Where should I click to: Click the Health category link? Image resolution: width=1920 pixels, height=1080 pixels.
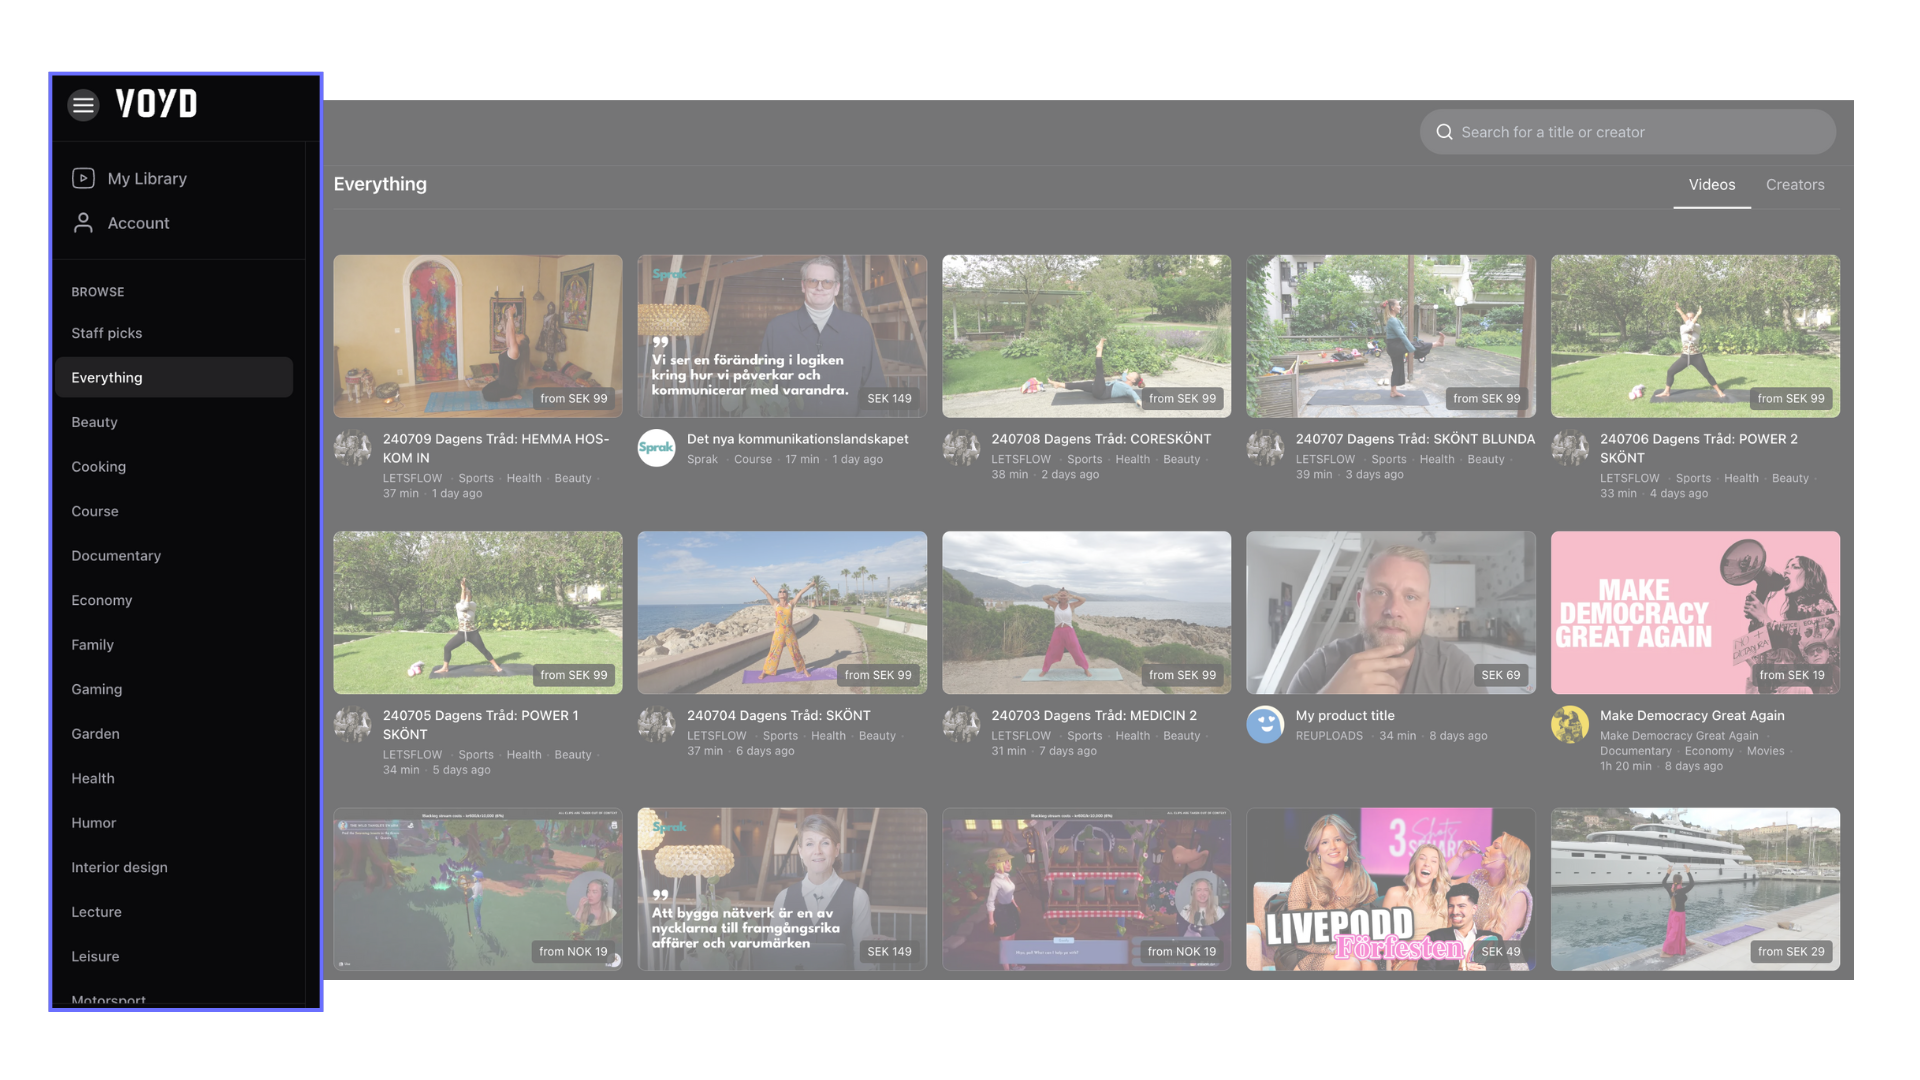click(x=92, y=777)
